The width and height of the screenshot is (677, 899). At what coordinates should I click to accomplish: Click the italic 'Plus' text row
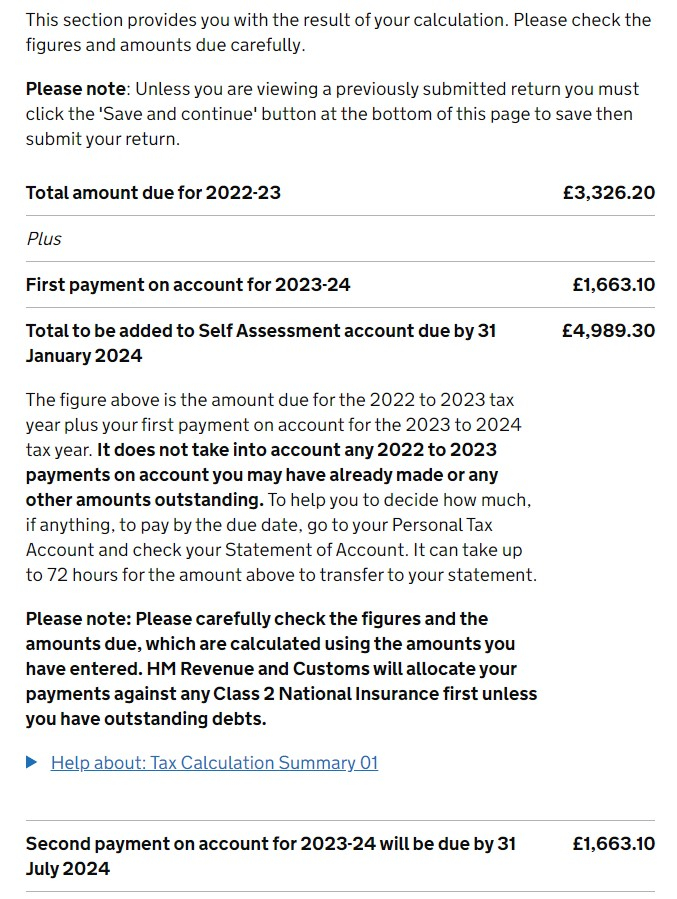pos(44,239)
